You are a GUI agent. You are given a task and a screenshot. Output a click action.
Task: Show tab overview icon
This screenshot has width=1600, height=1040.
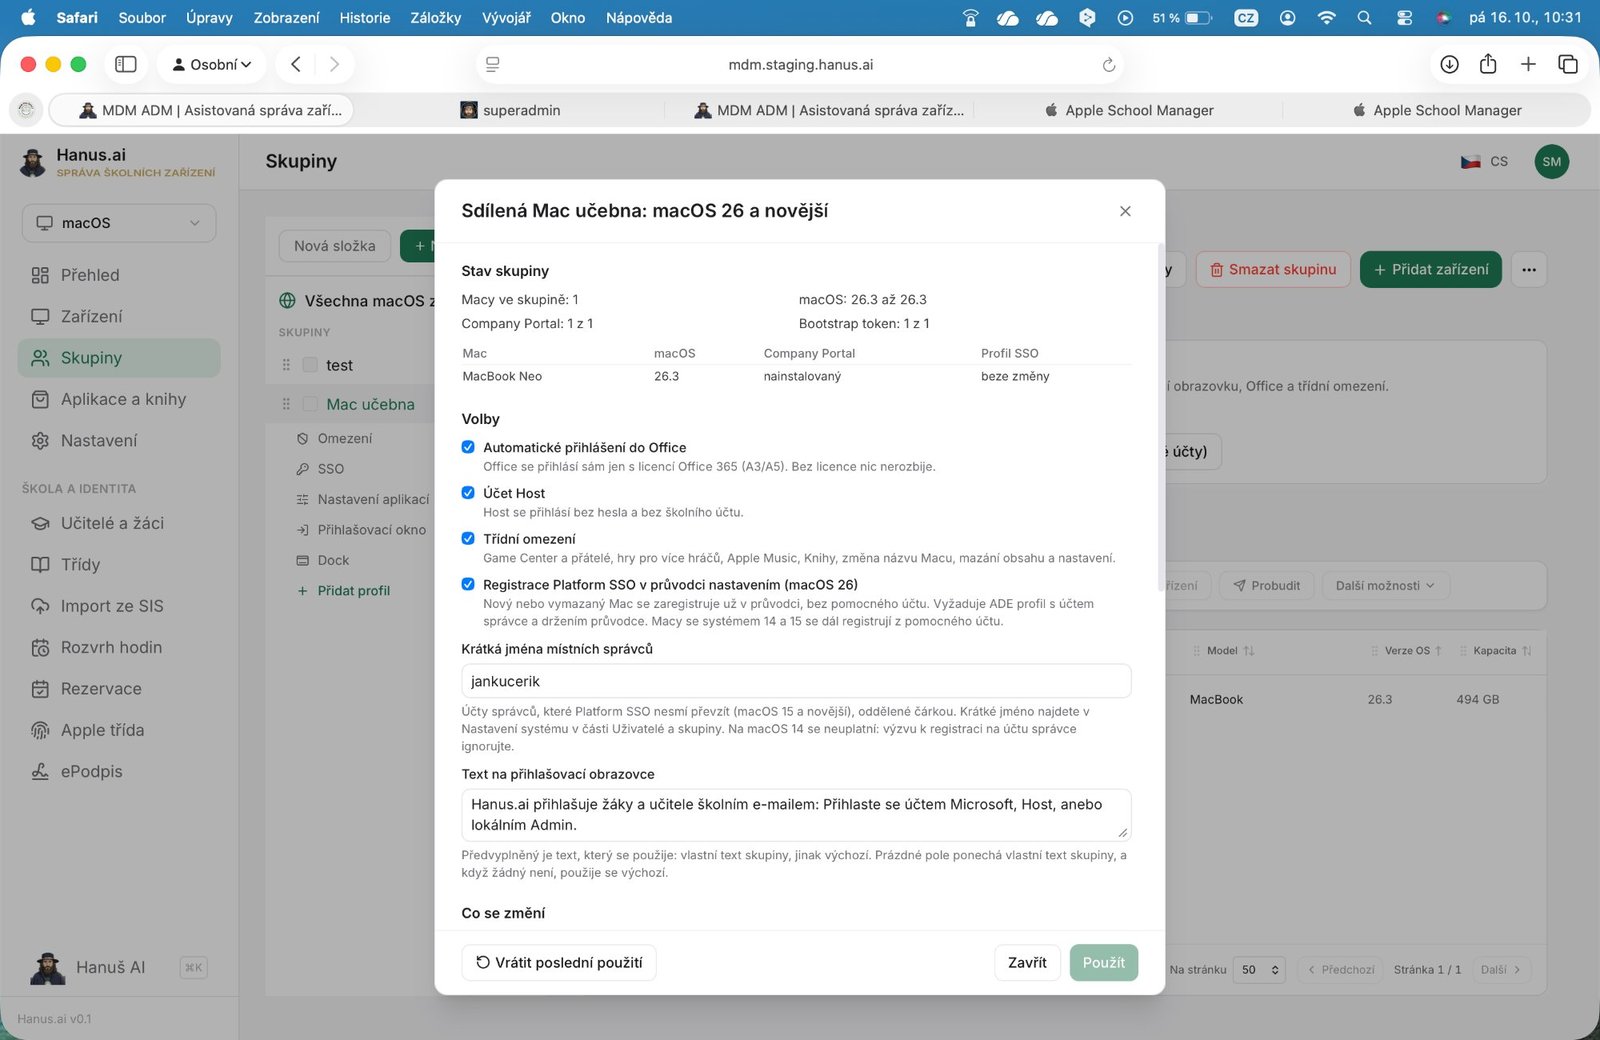pos(1568,64)
